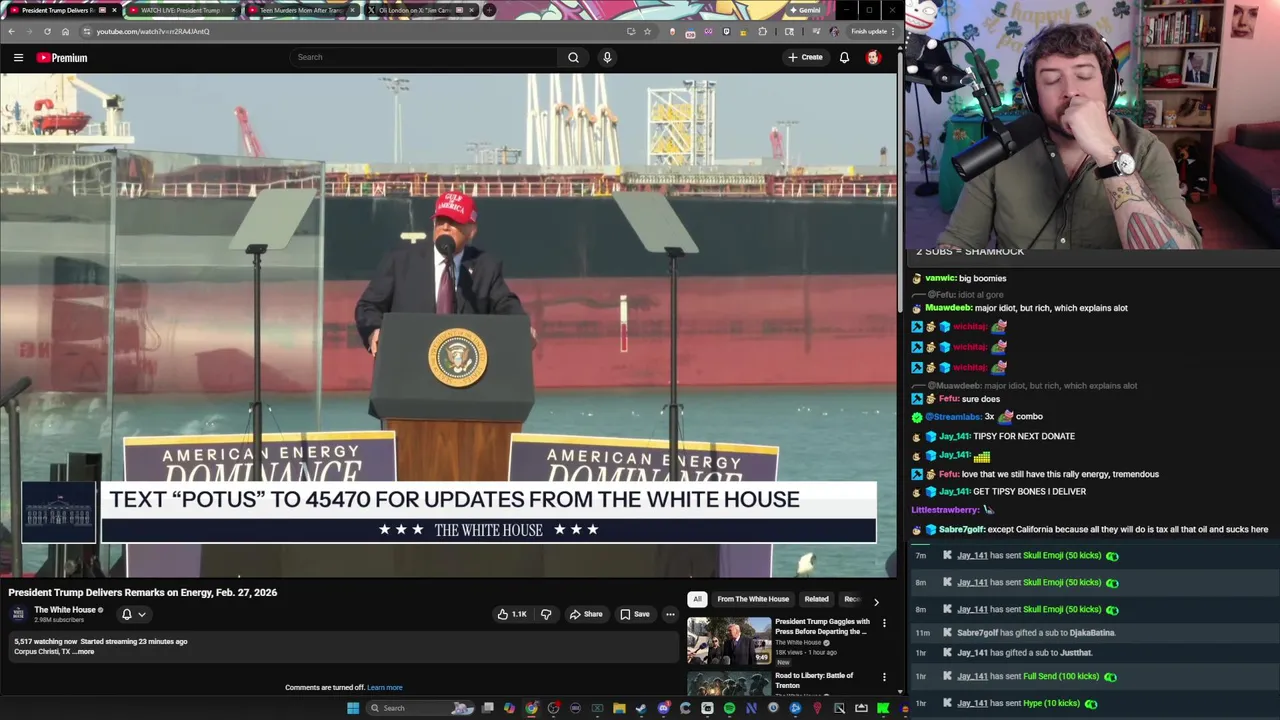Open Road to Liberty Battle of Trenton thumbnail
The image size is (1280, 720).
coord(729,684)
